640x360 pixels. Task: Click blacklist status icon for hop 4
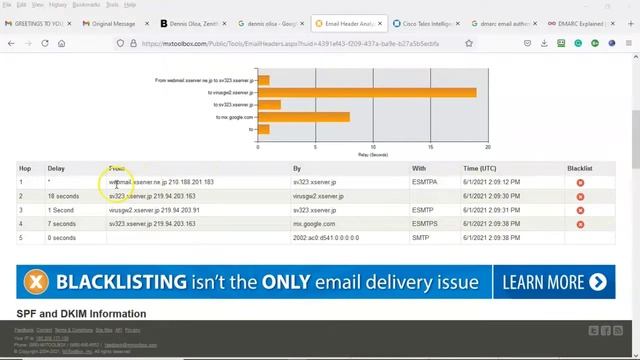pyautogui.click(x=580, y=224)
